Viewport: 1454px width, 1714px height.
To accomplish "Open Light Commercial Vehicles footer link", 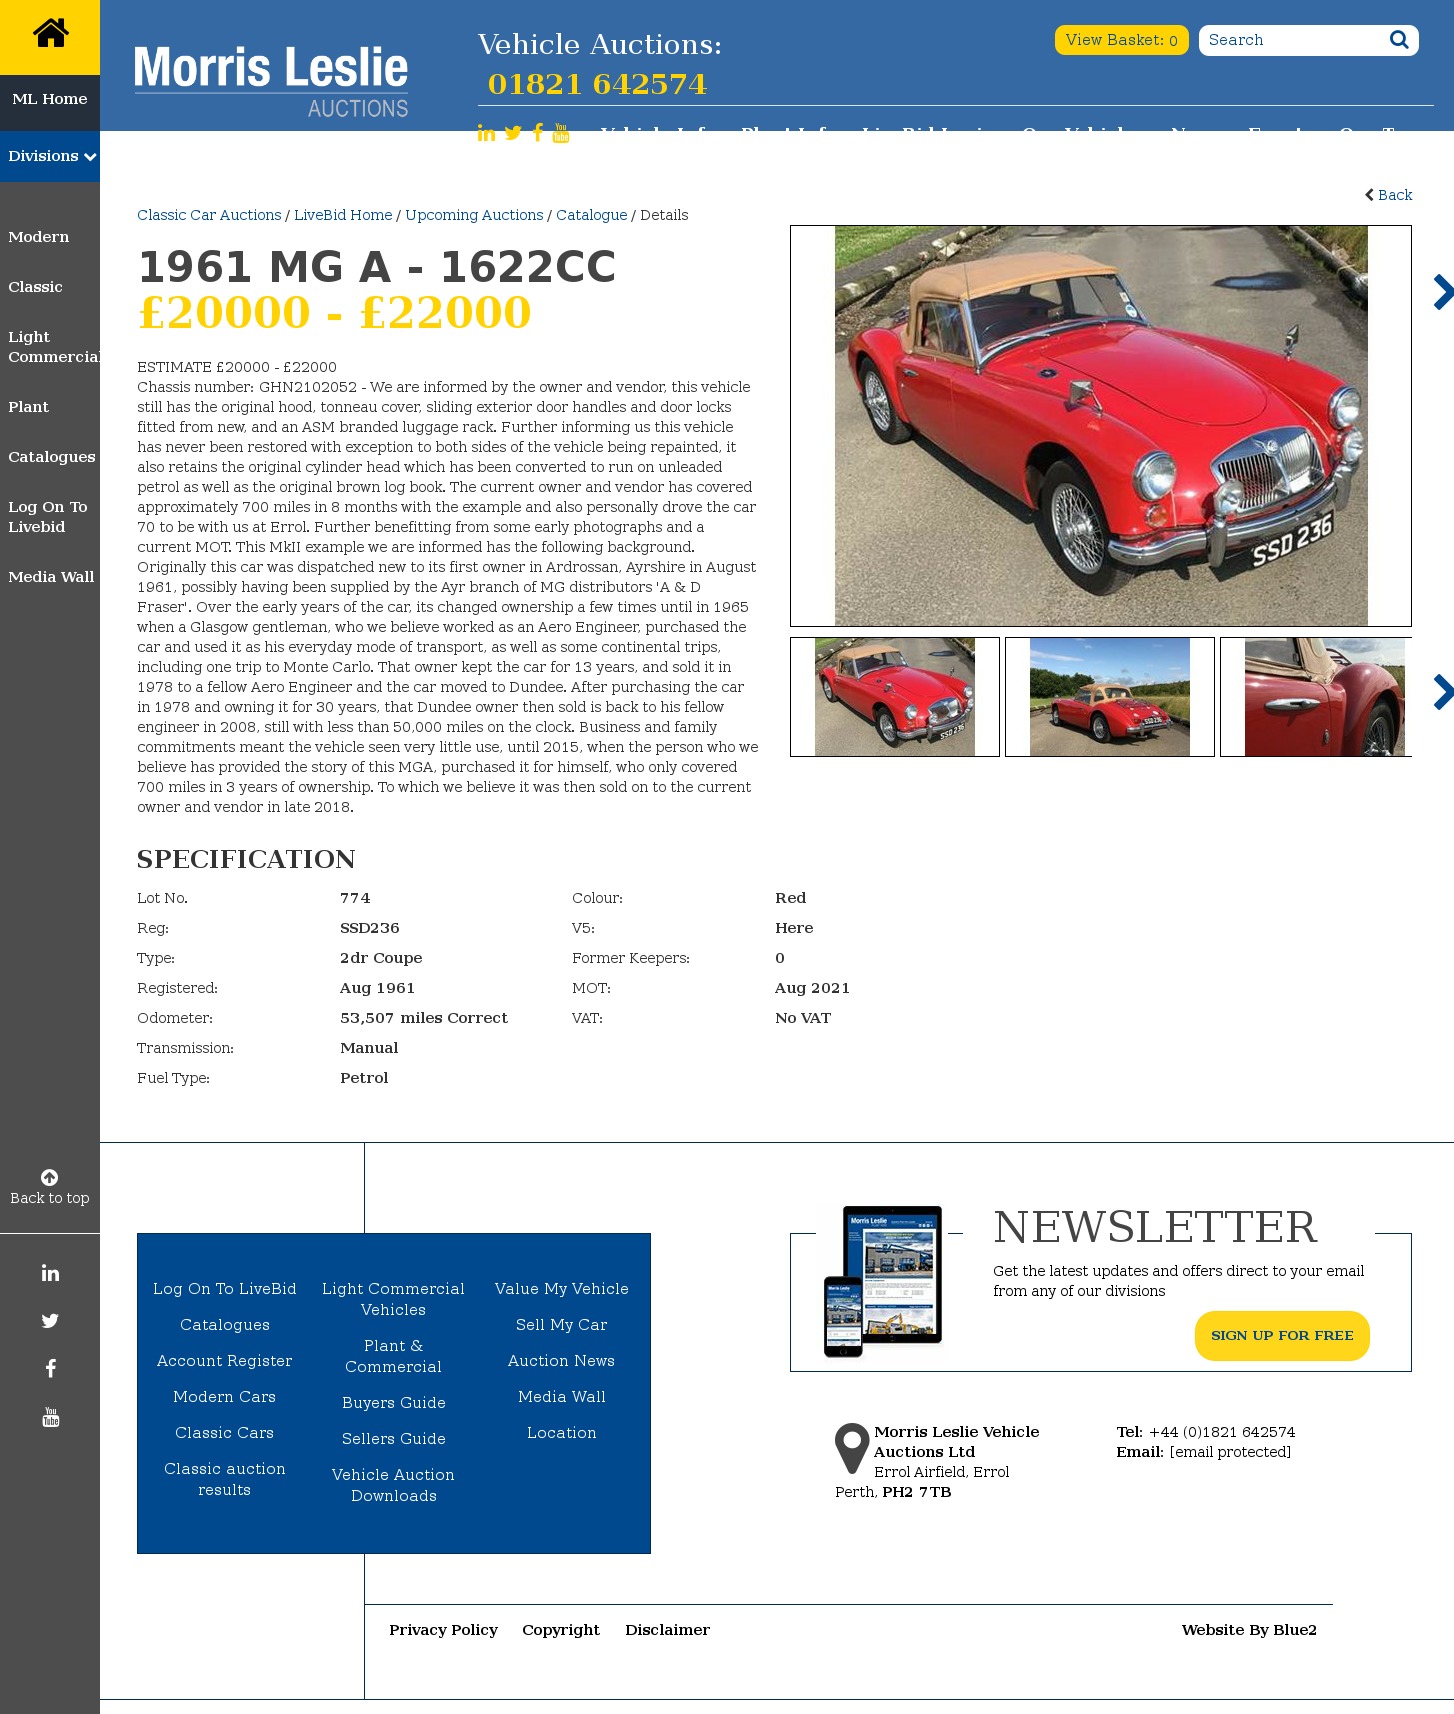I will 394,1299.
